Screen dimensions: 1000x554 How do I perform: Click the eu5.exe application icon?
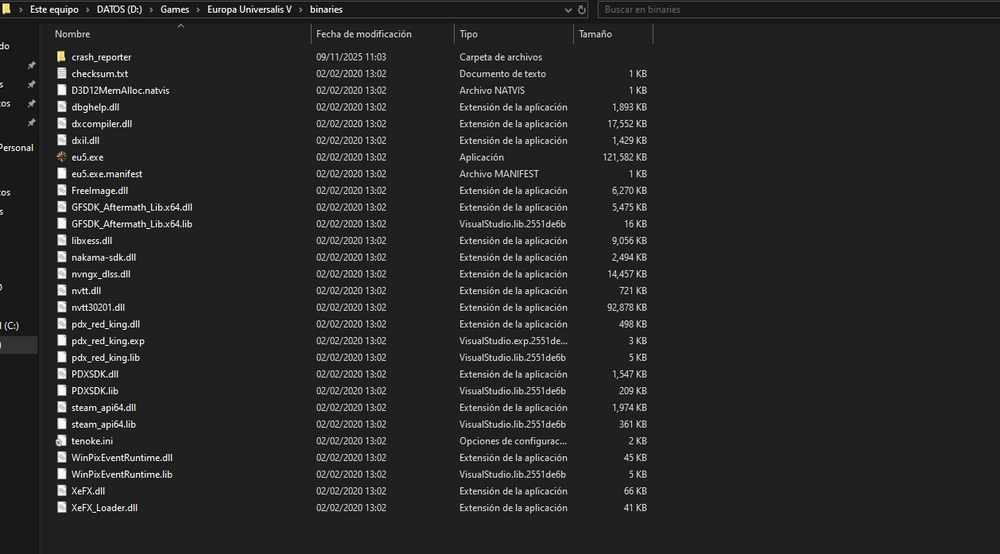click(62, 157)
